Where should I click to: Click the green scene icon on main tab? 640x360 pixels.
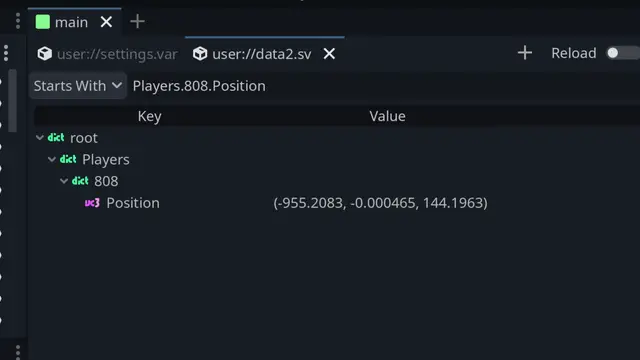(42, 22)
